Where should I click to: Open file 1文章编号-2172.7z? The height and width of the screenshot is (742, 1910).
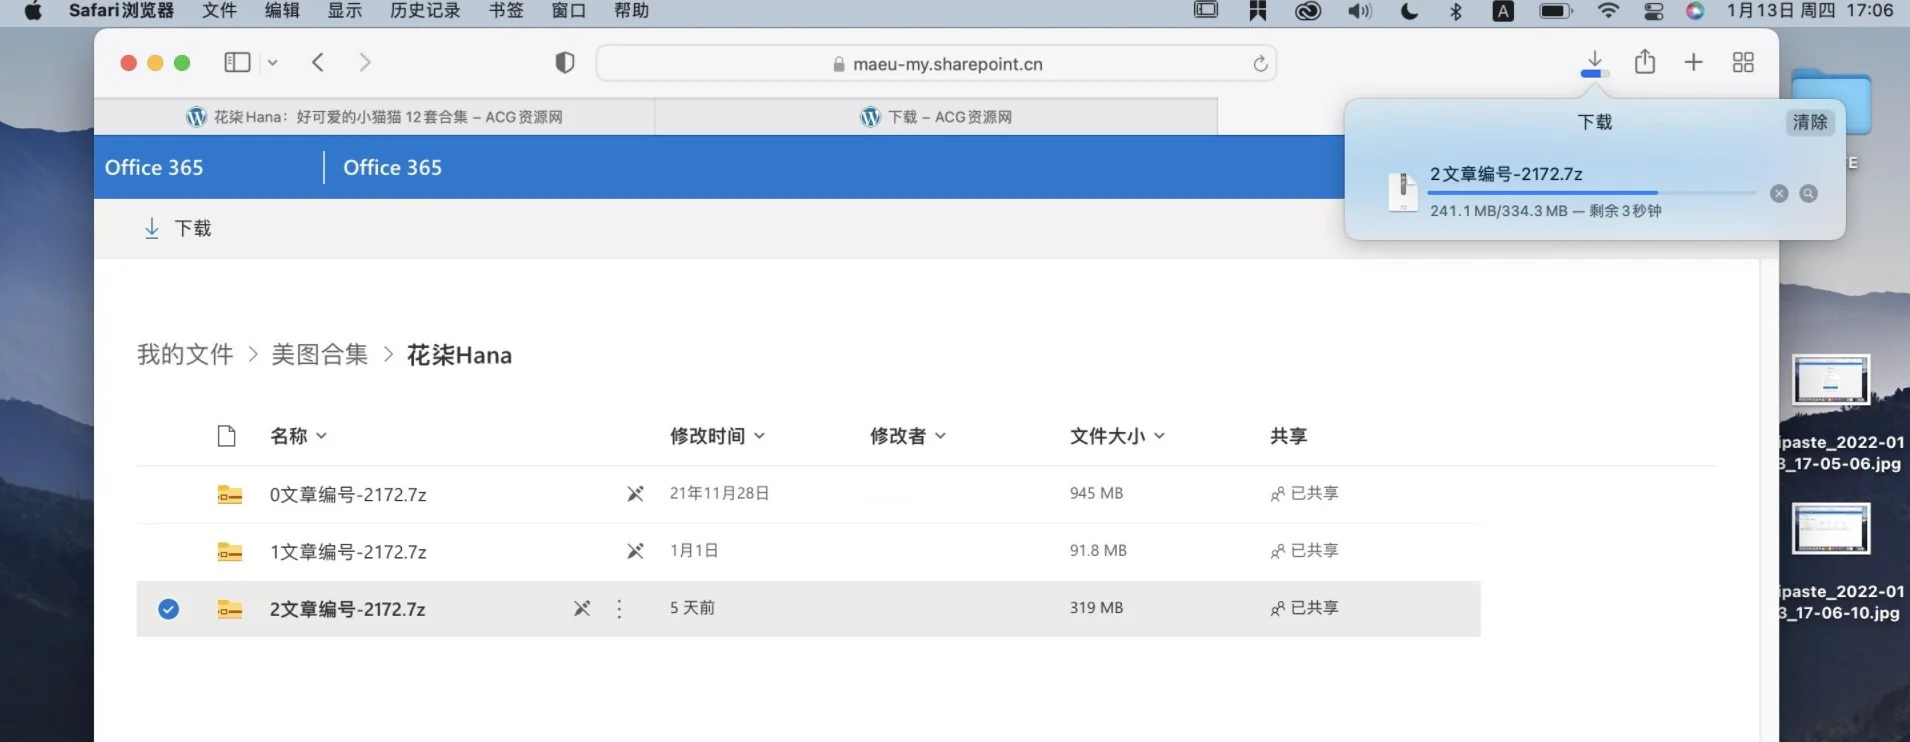click(348, 552)
